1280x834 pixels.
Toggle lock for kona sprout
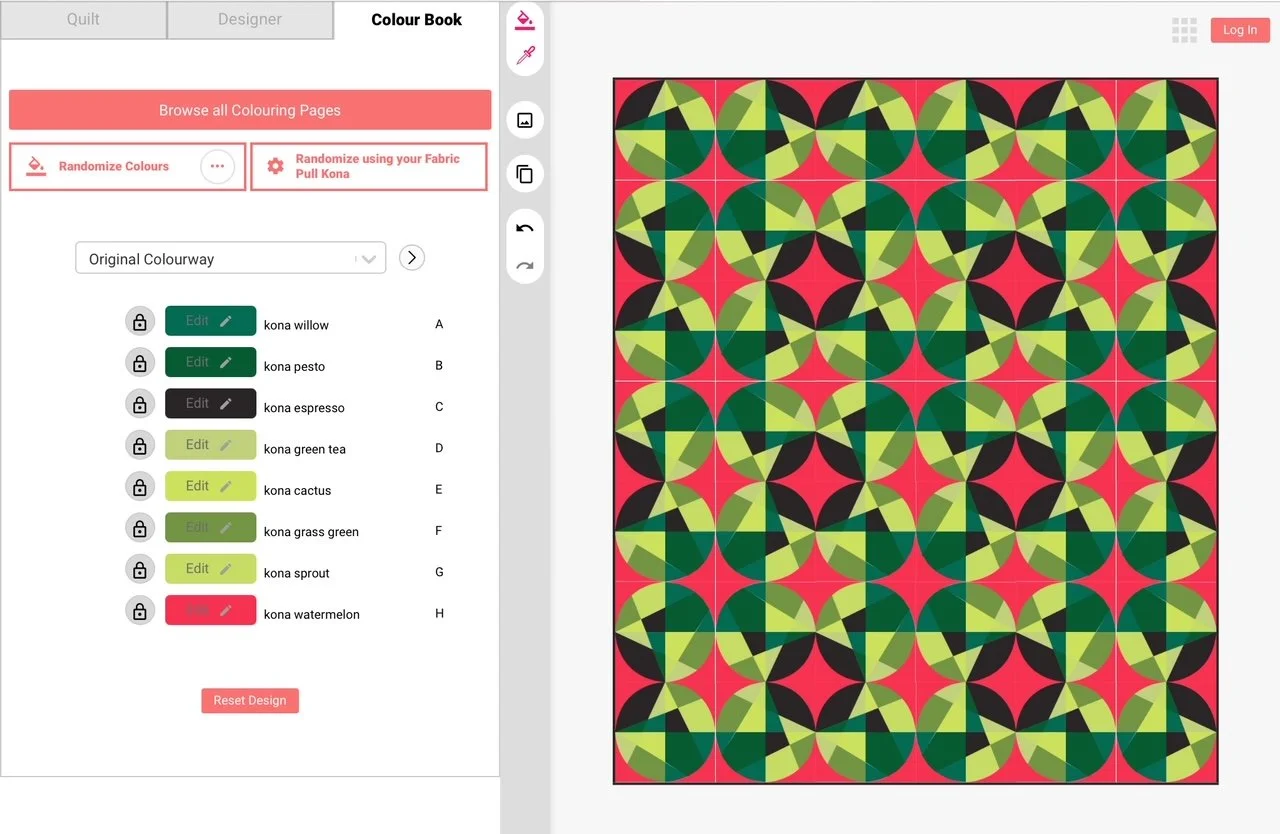pyautogui.click(x=140, y=569)
